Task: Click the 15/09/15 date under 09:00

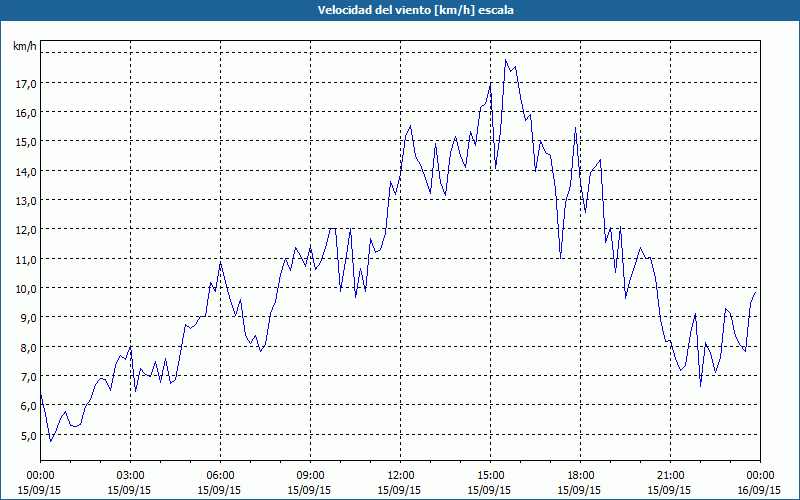Action: (309, 490)
